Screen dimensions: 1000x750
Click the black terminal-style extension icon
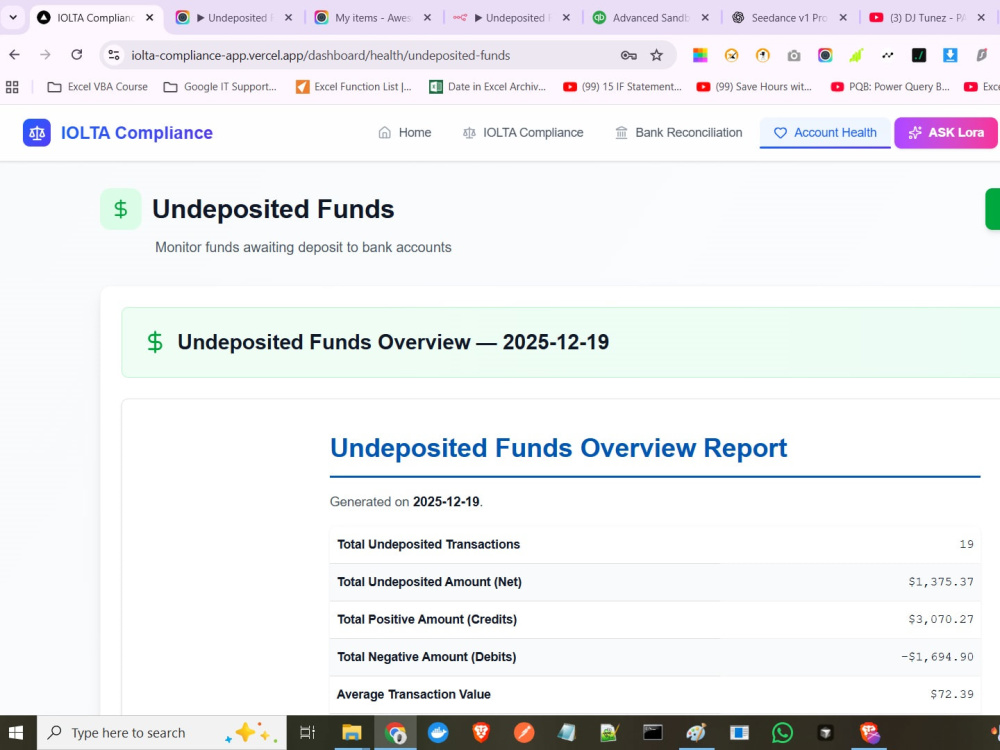pyautogui.click(x=919, y=55)
